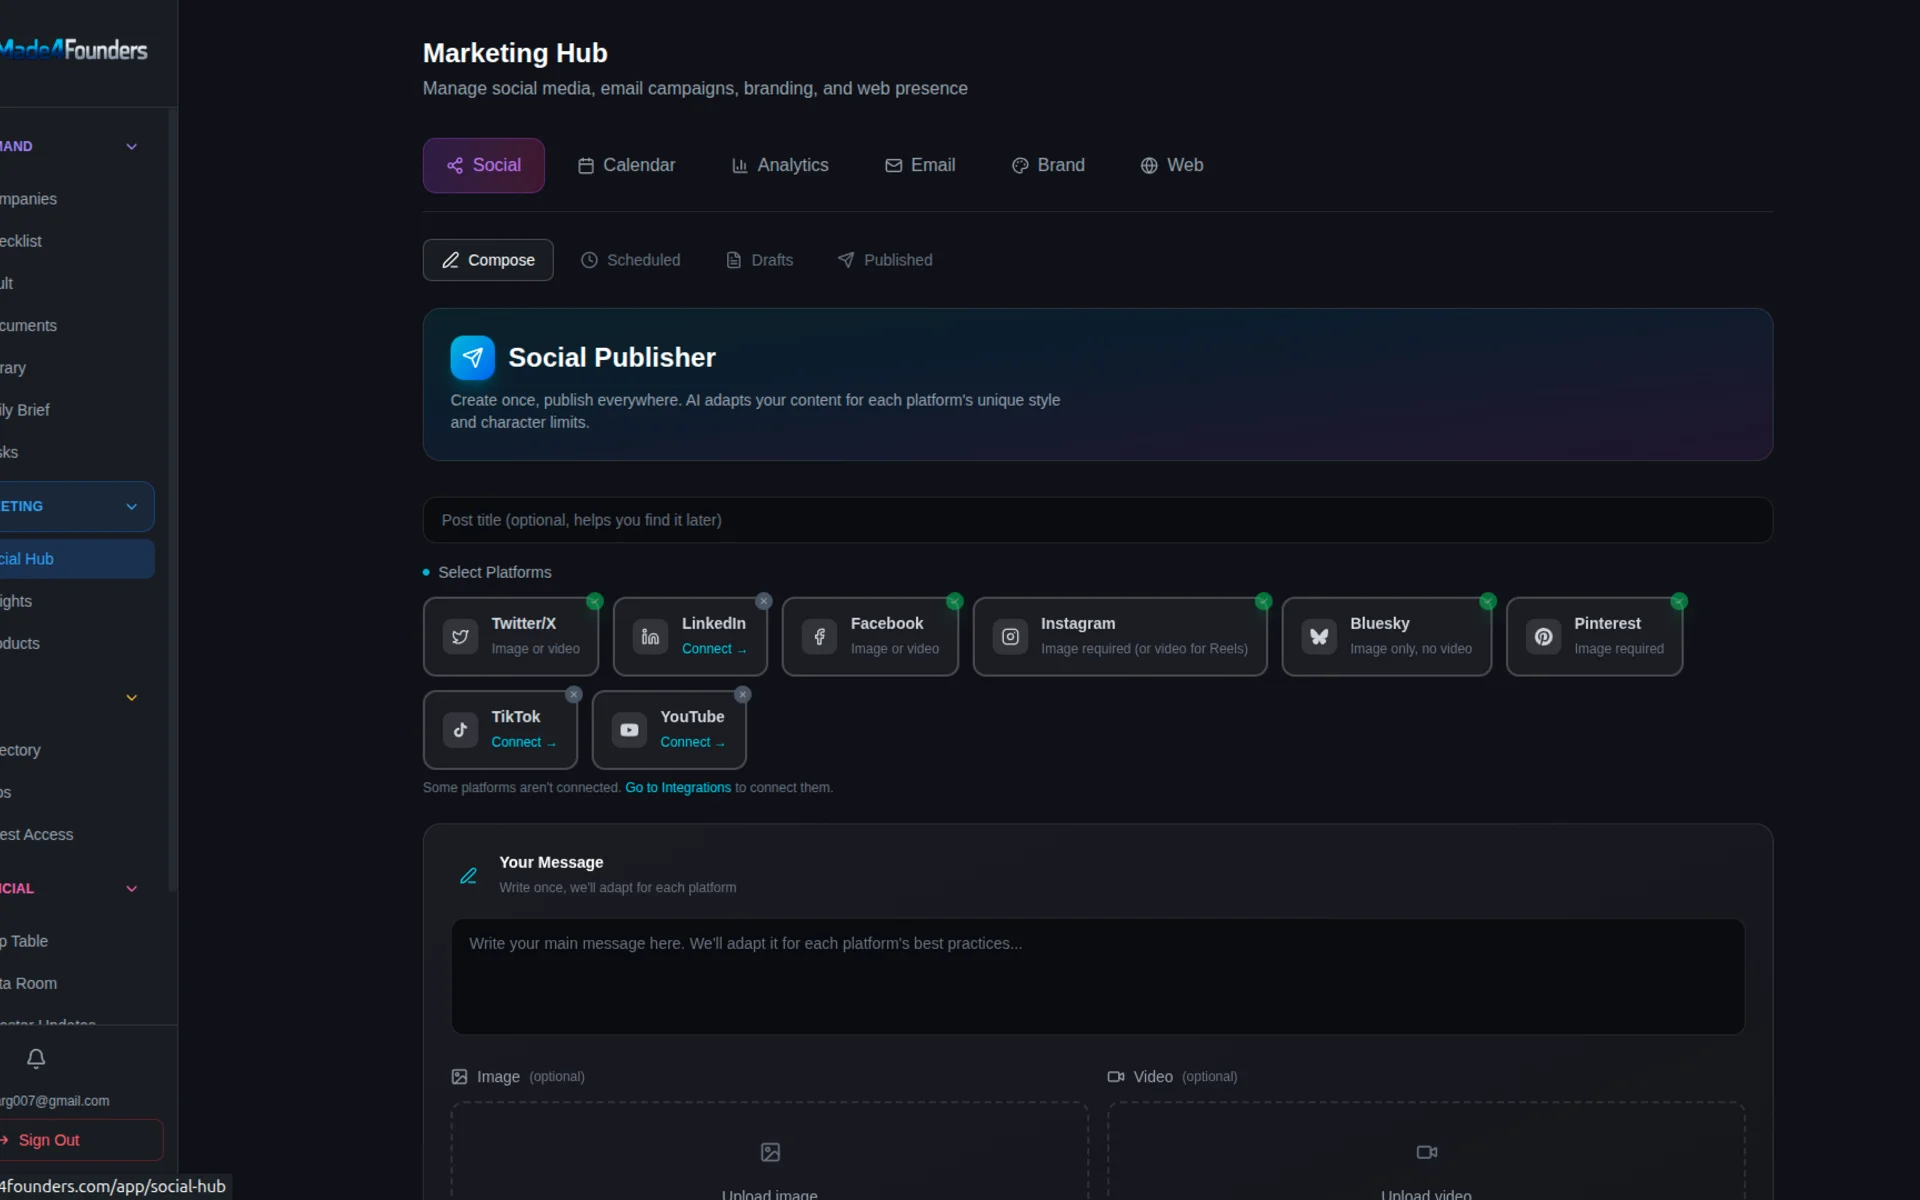Deselect the Facebook platform checkmark
Image resolution: width=1920 pixels, height=1200 pixels.
(x=954, y=601)
